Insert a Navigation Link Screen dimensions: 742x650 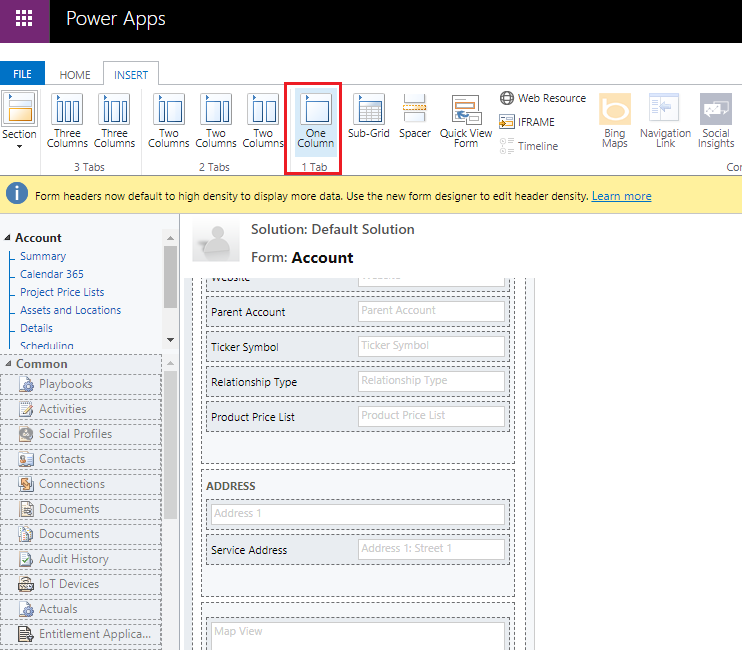coord(665,121)
